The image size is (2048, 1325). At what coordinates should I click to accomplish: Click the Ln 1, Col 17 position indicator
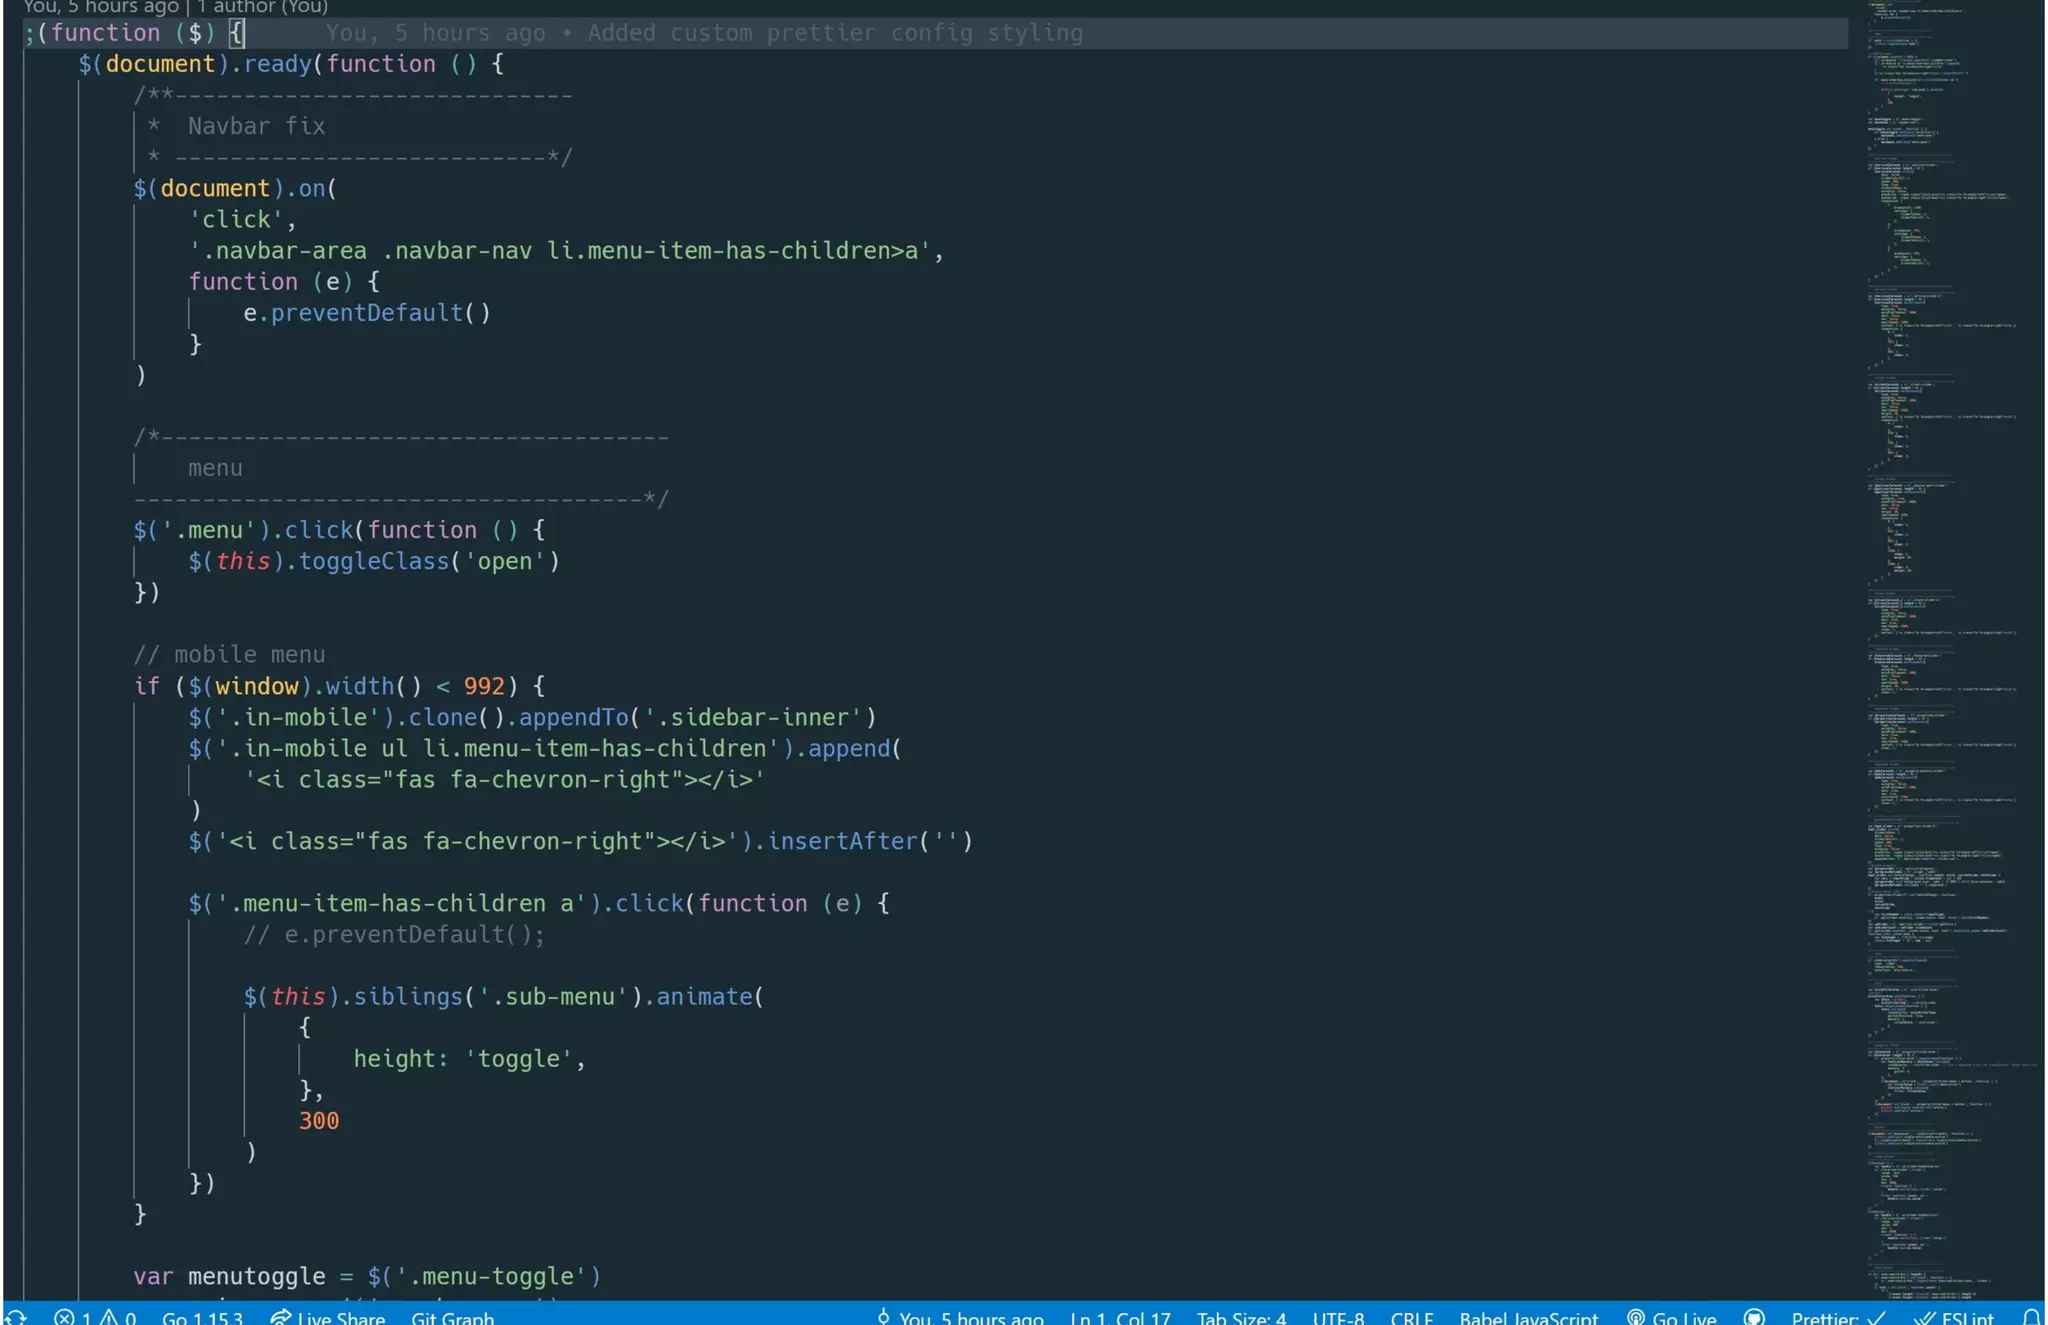1120,1317
